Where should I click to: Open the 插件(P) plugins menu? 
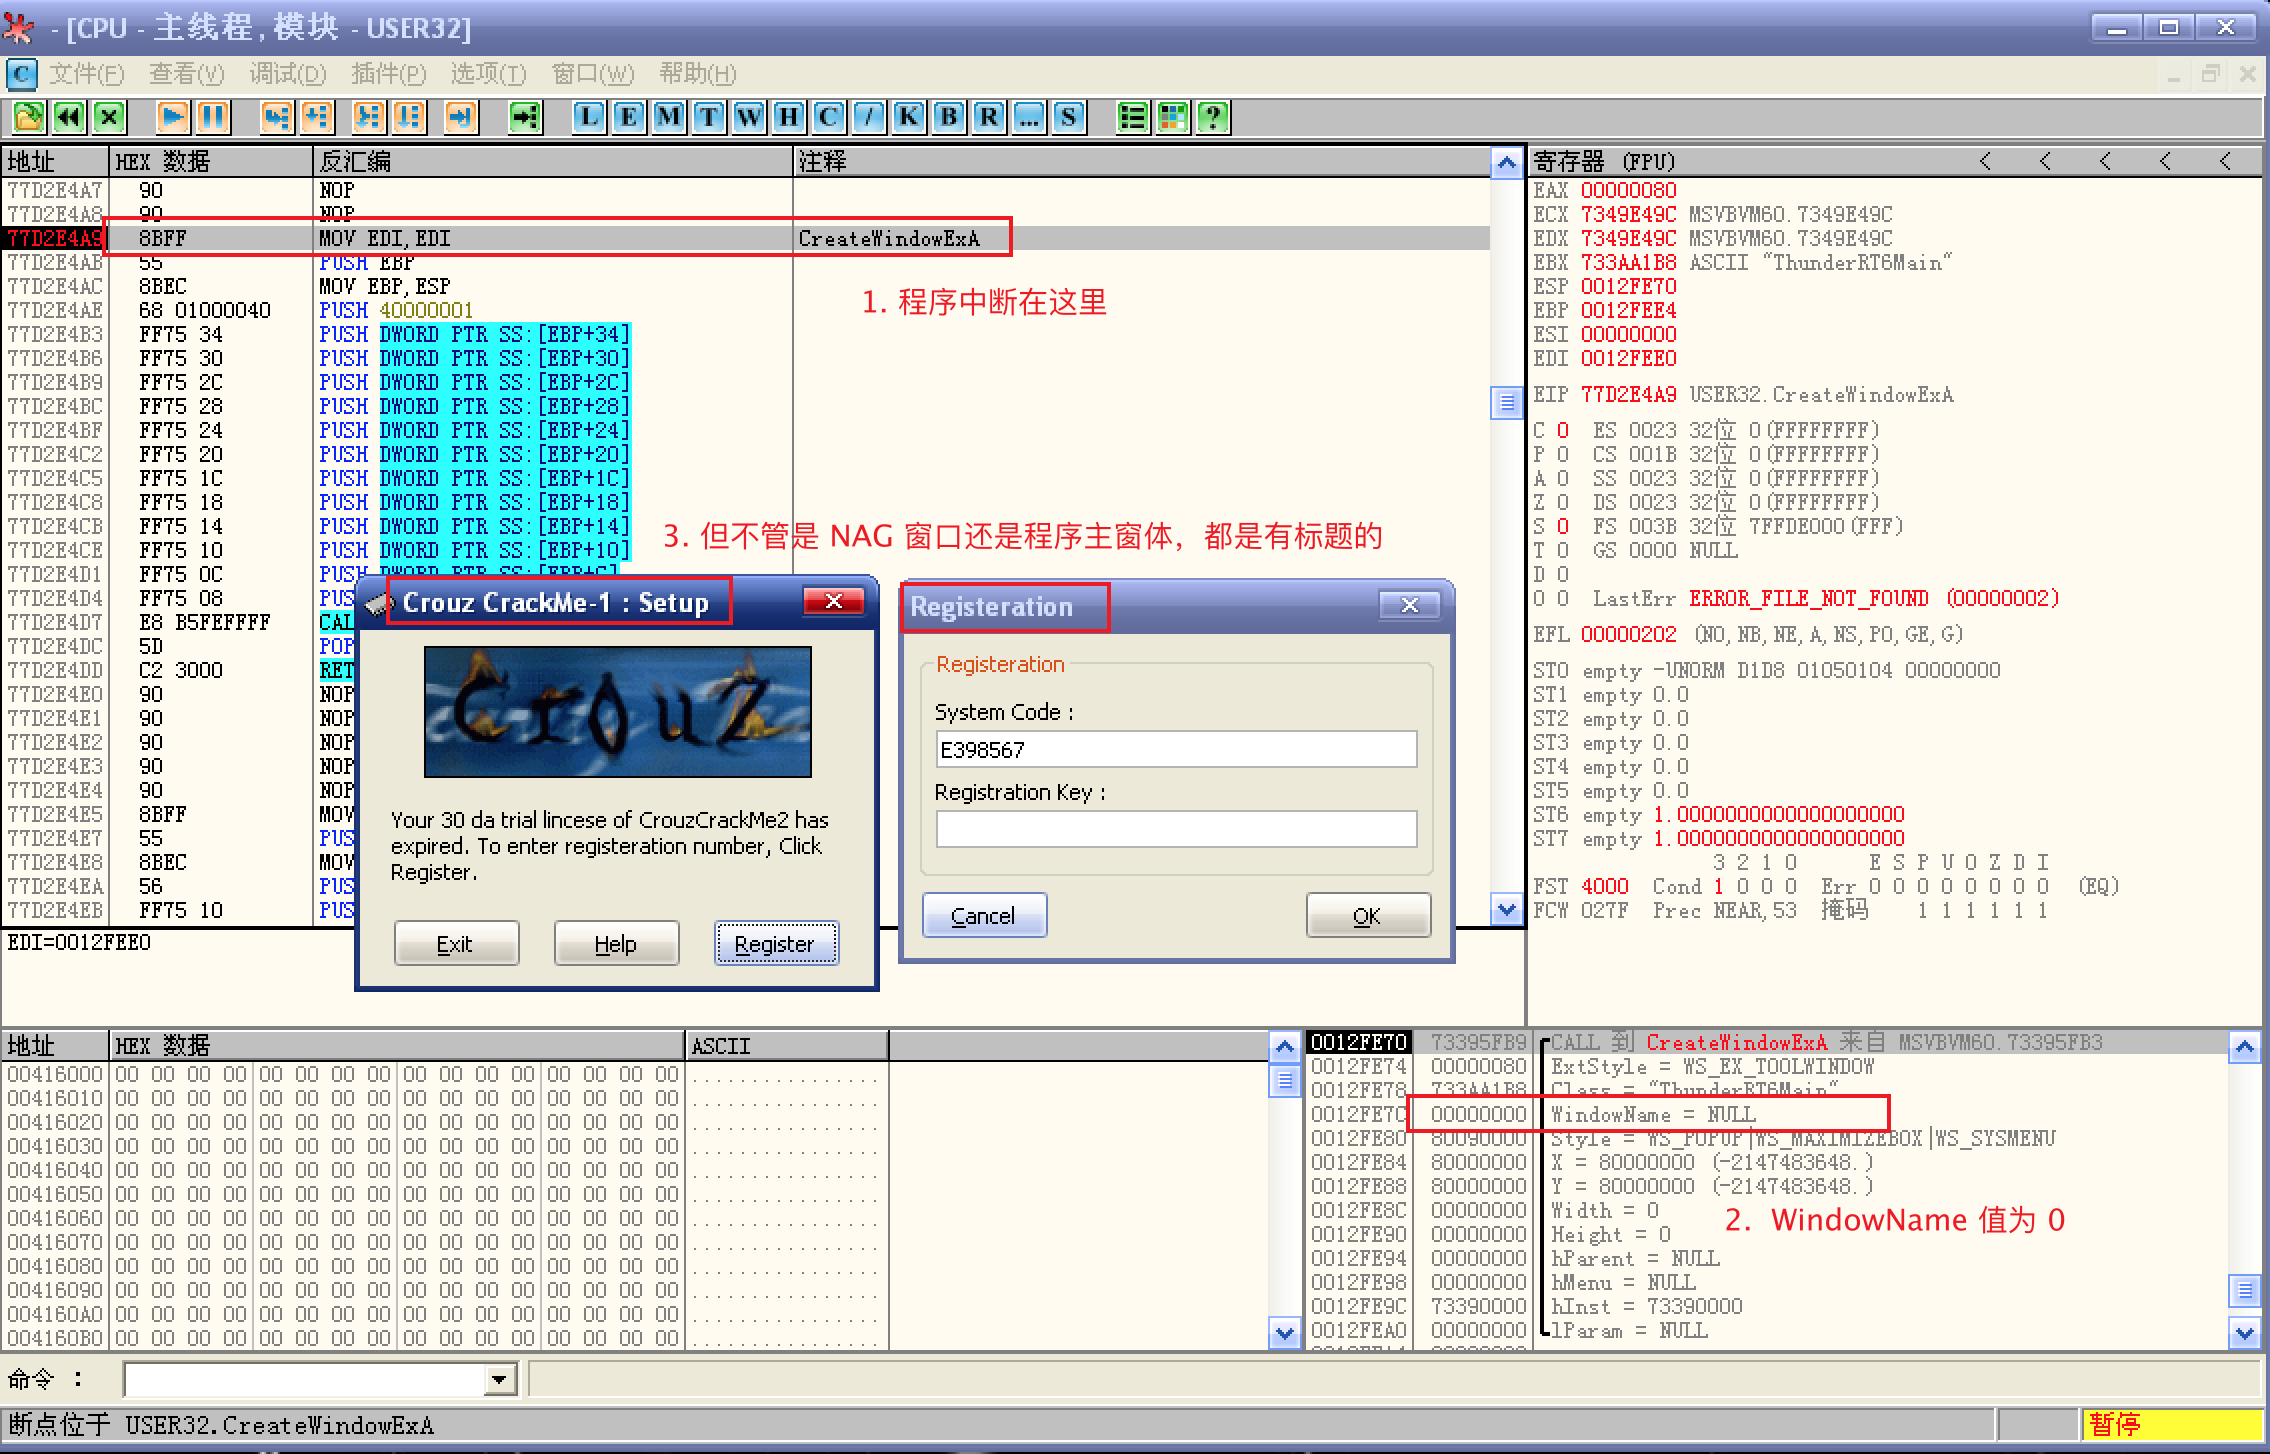point(388,74)
